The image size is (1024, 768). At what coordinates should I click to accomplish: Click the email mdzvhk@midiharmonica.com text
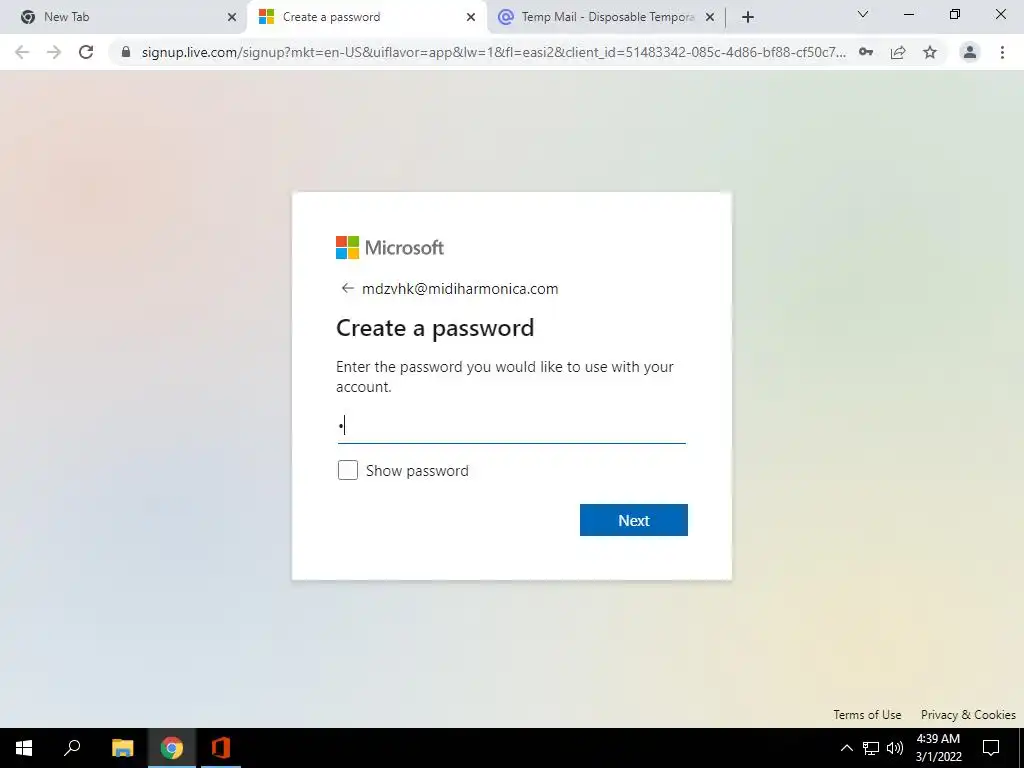(460, 289)
